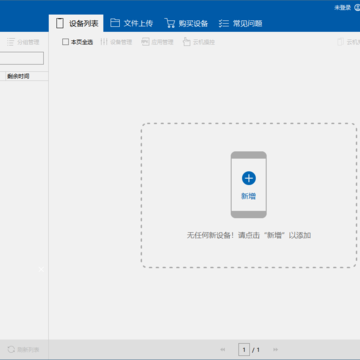Switch to the 设备列表 tab
Screen dimensions: 360x360
[76, 23]
